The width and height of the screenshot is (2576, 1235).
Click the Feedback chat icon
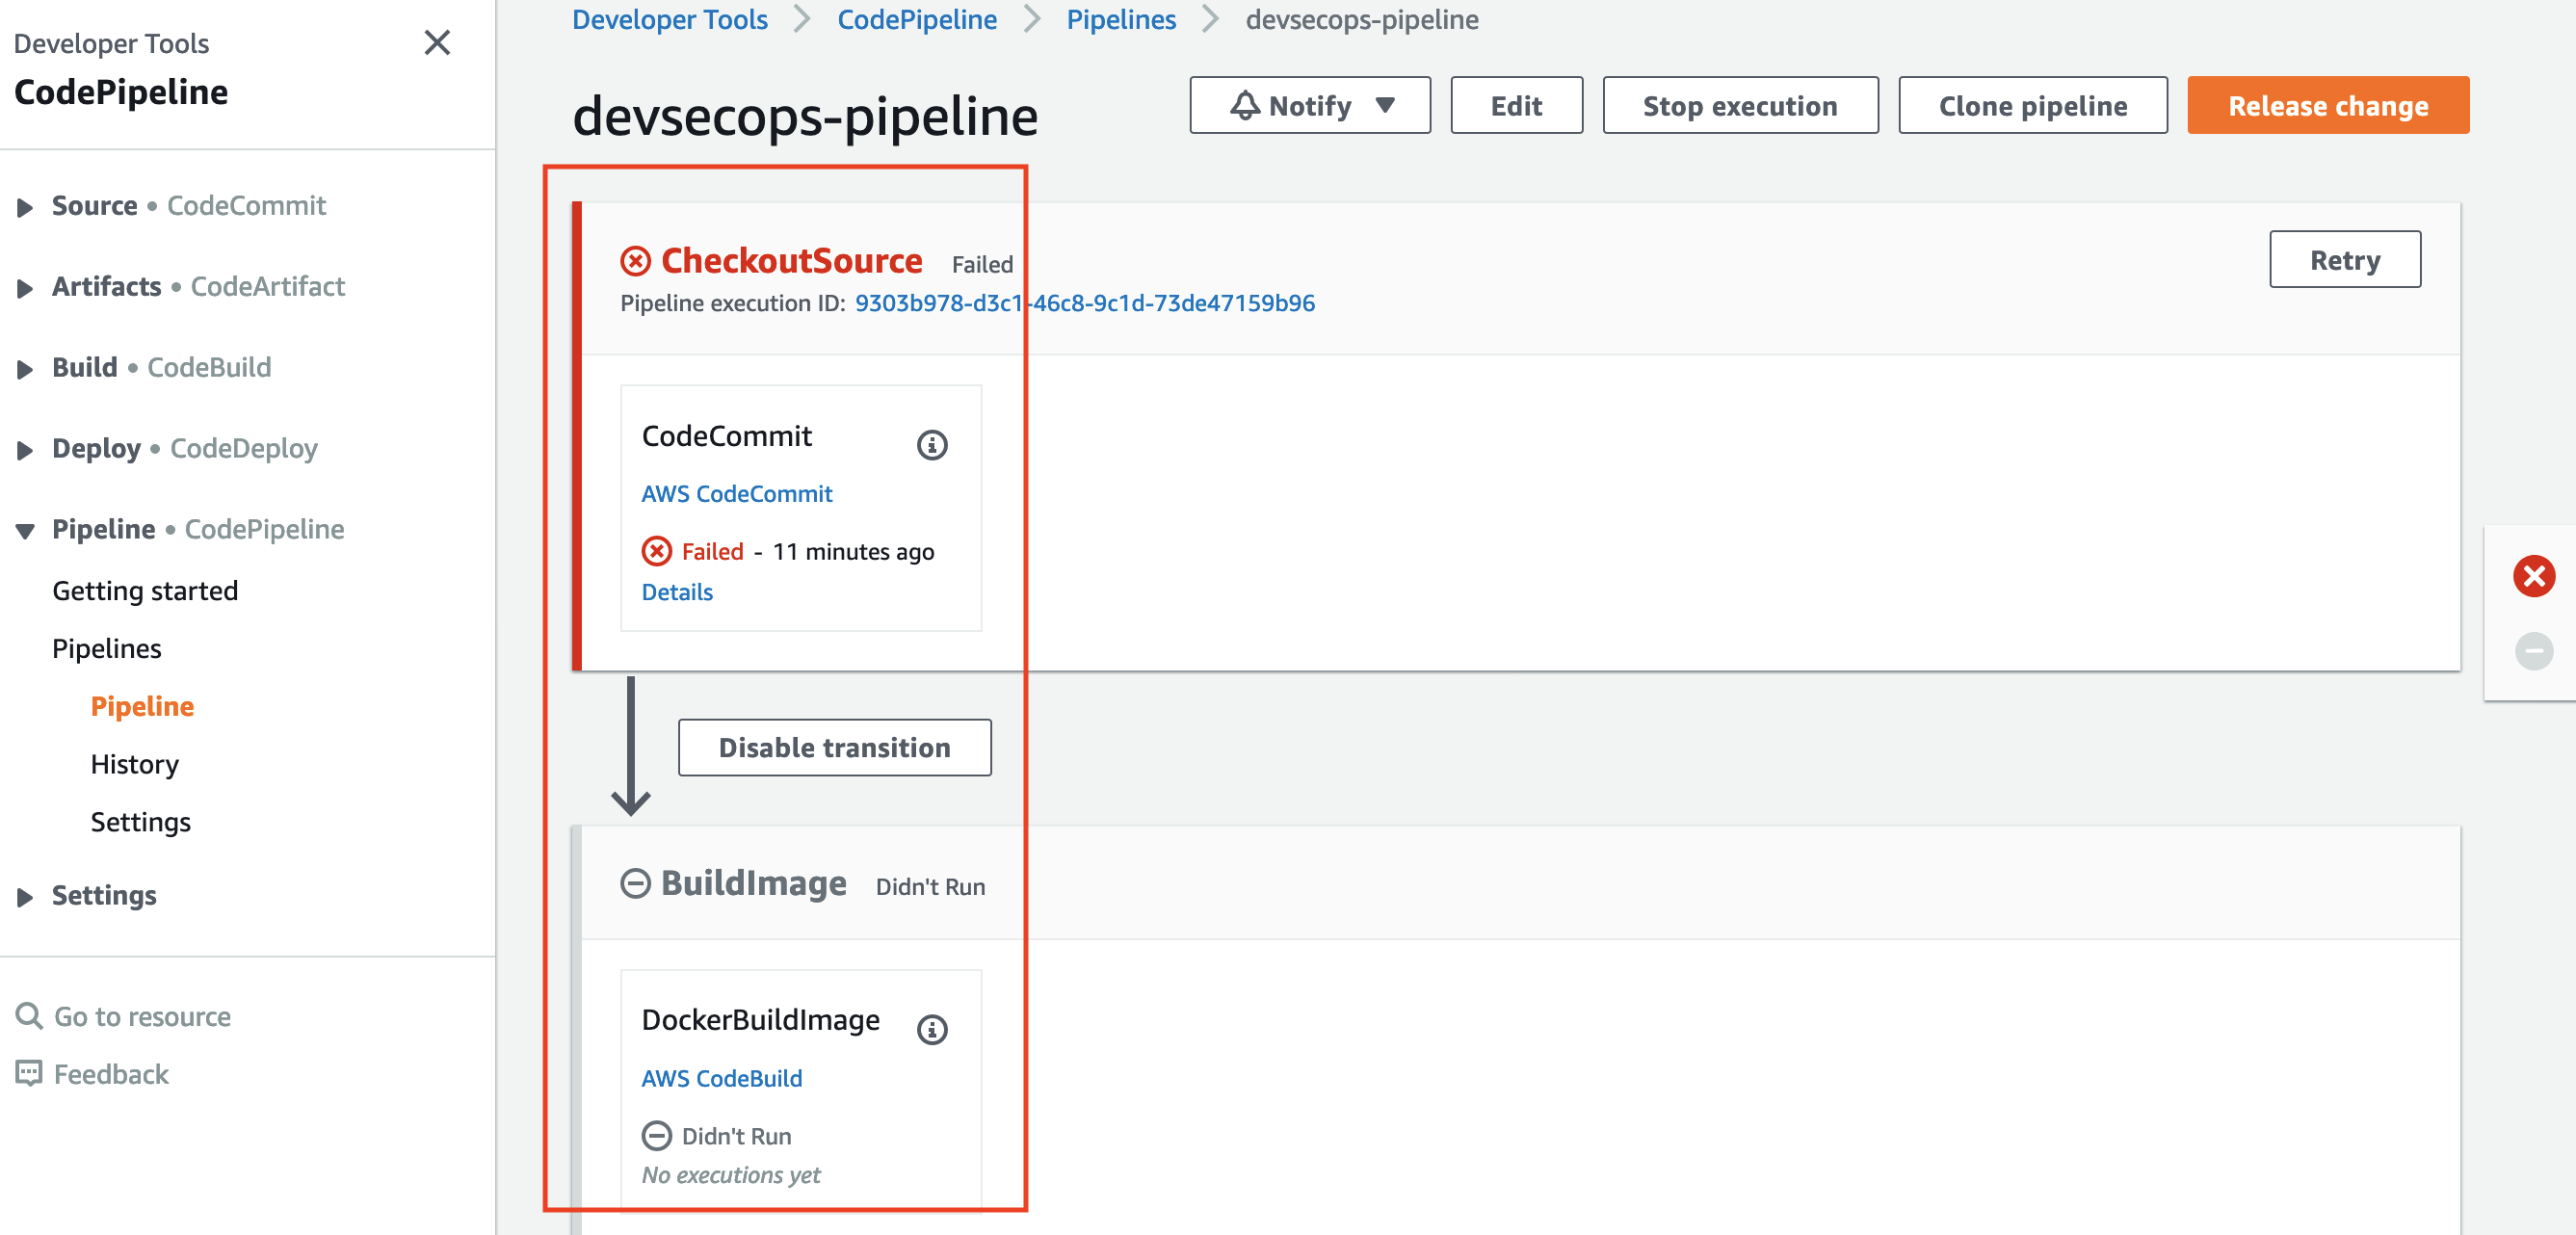29,1073
